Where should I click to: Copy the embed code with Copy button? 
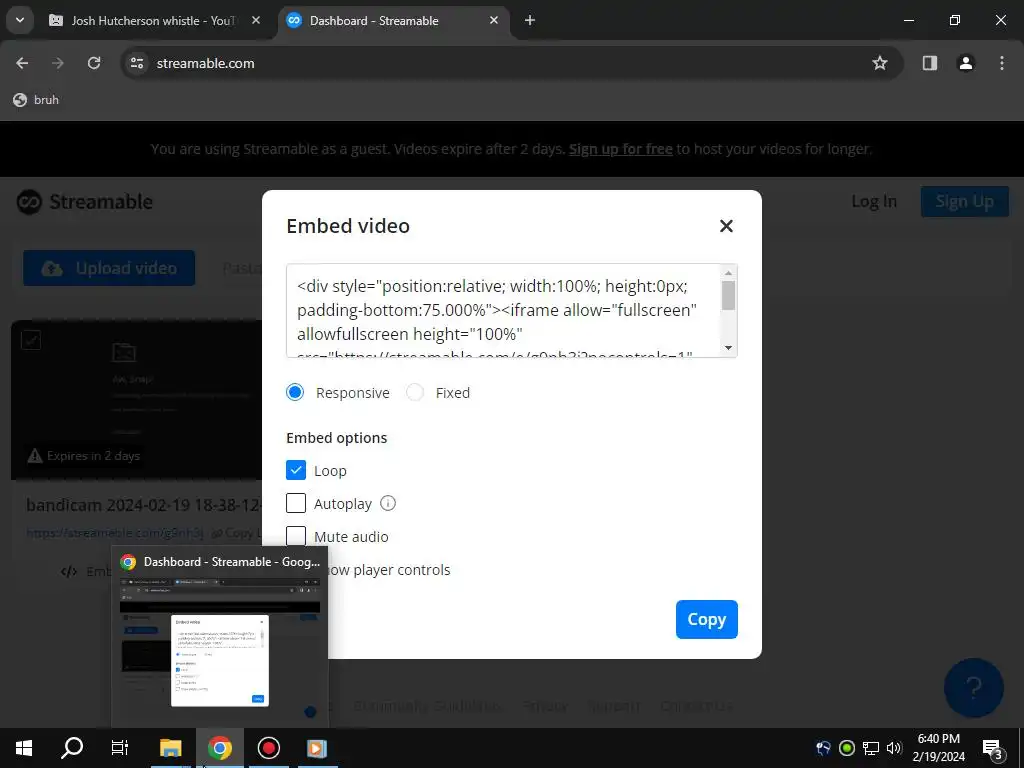point(707,619)
